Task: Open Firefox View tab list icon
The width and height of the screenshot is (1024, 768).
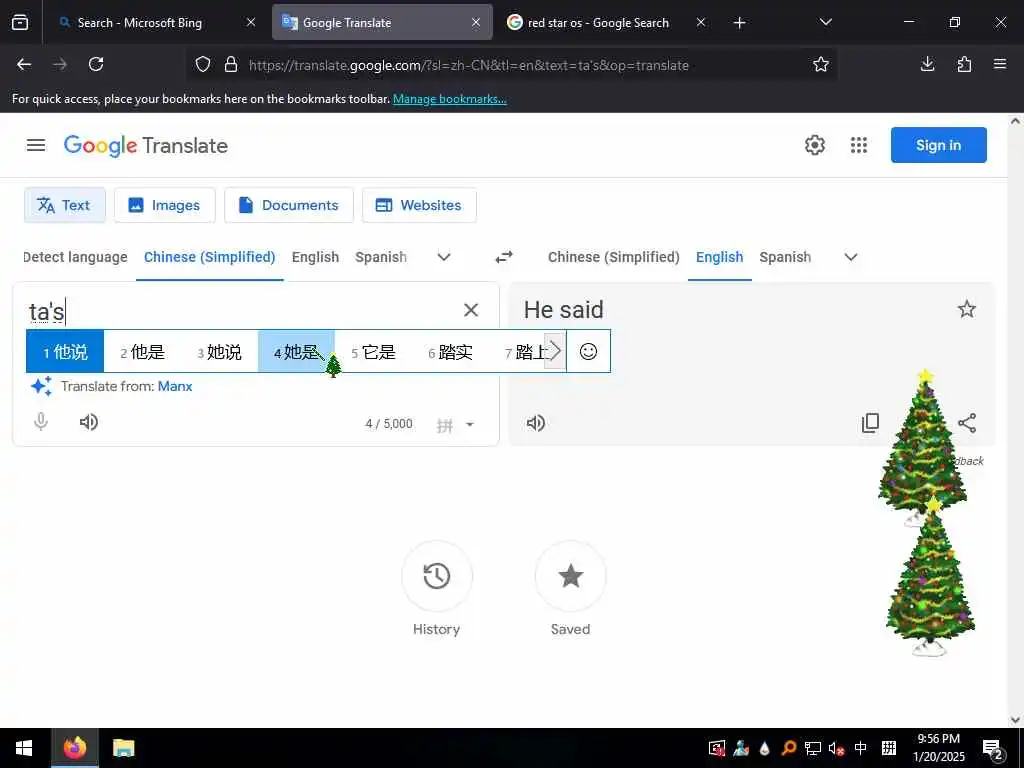Action: point(20,23)
